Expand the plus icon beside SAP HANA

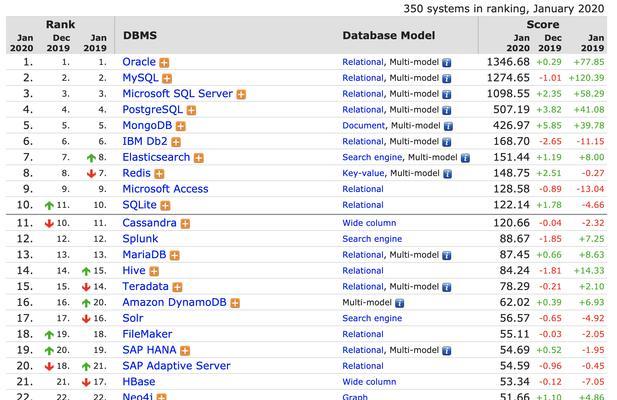[185, 350]
